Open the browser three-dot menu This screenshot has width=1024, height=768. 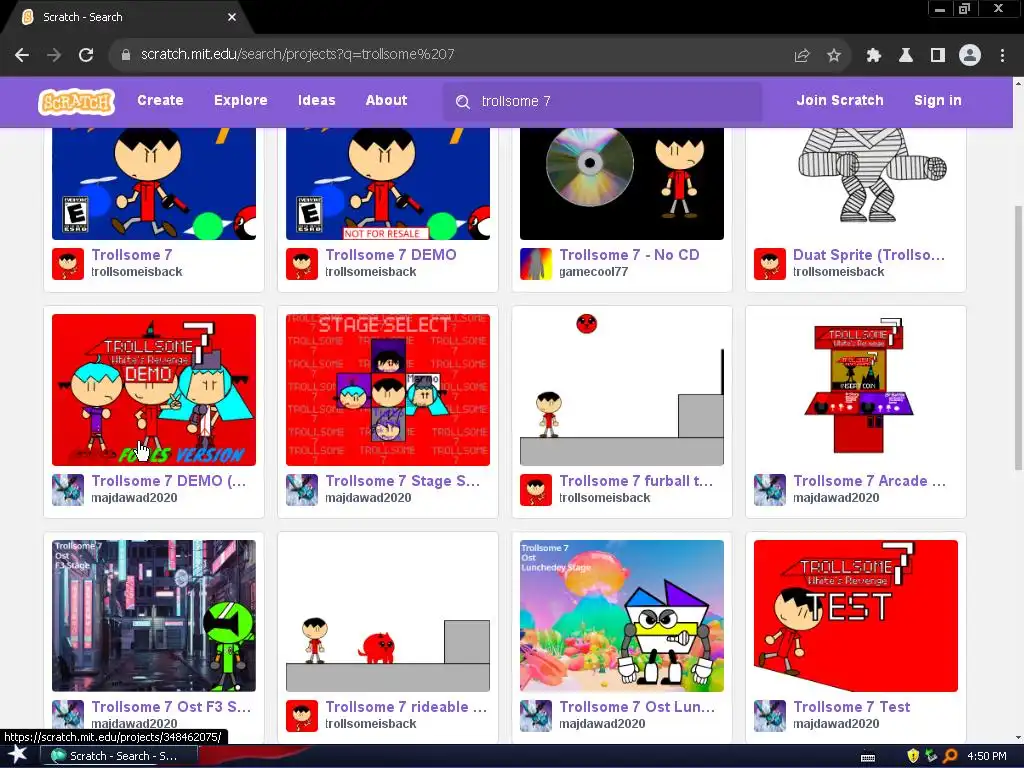[x=1002, y=56]
